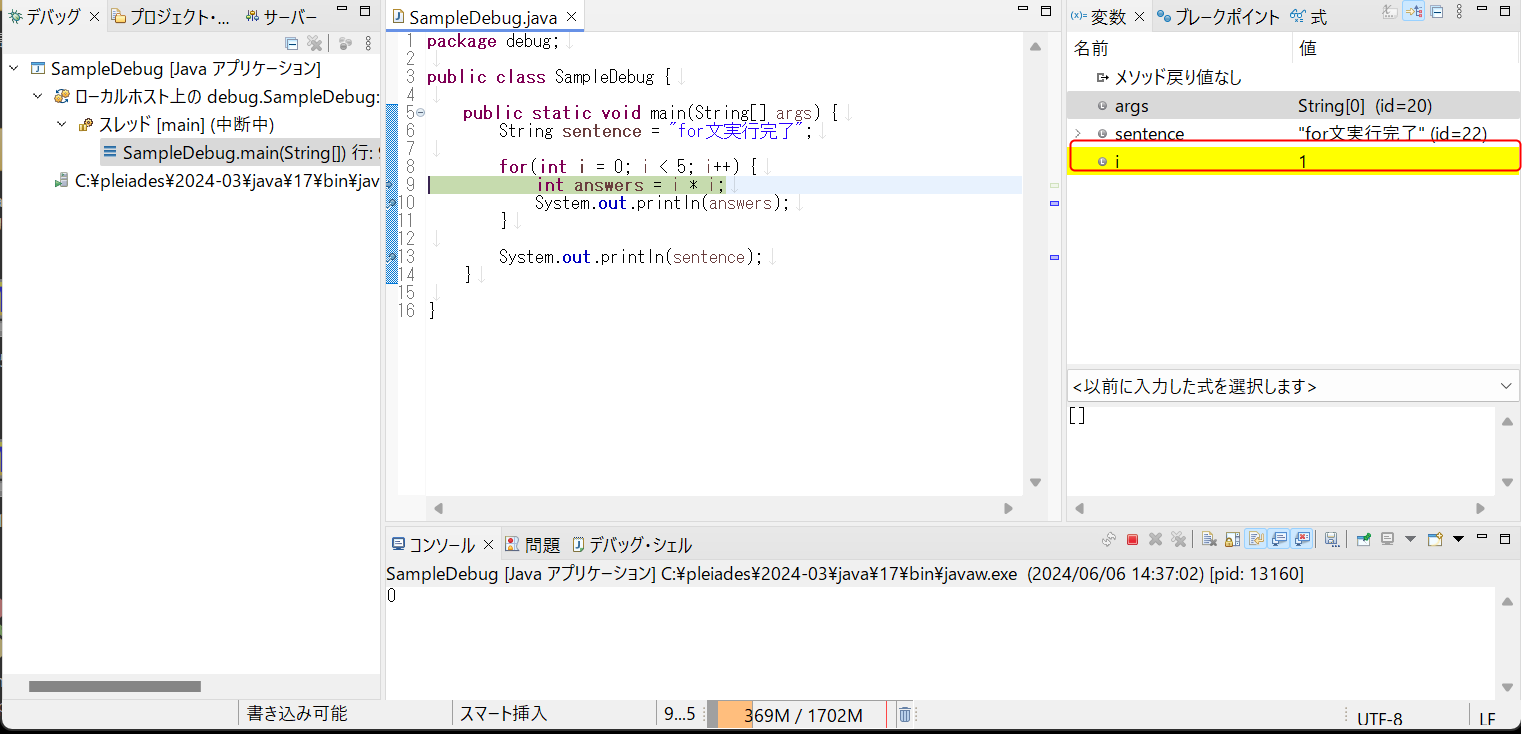Toggle show console on standard output

pos(1279,539)
